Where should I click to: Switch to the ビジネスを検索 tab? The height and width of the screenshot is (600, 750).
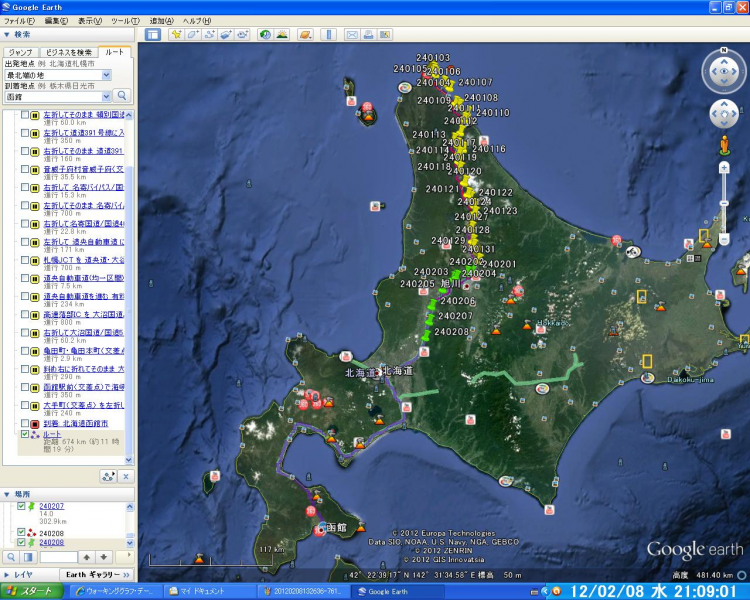69,52
